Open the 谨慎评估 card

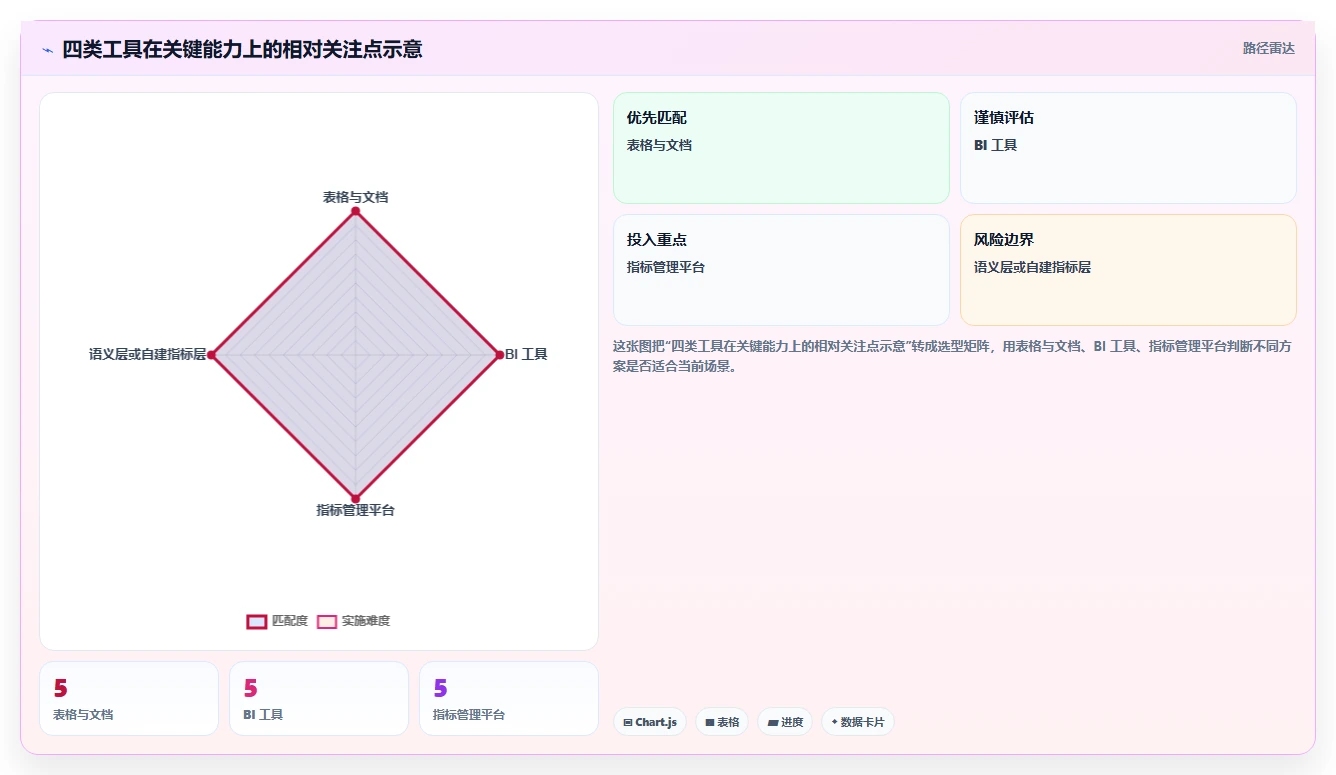[1128, 148]
